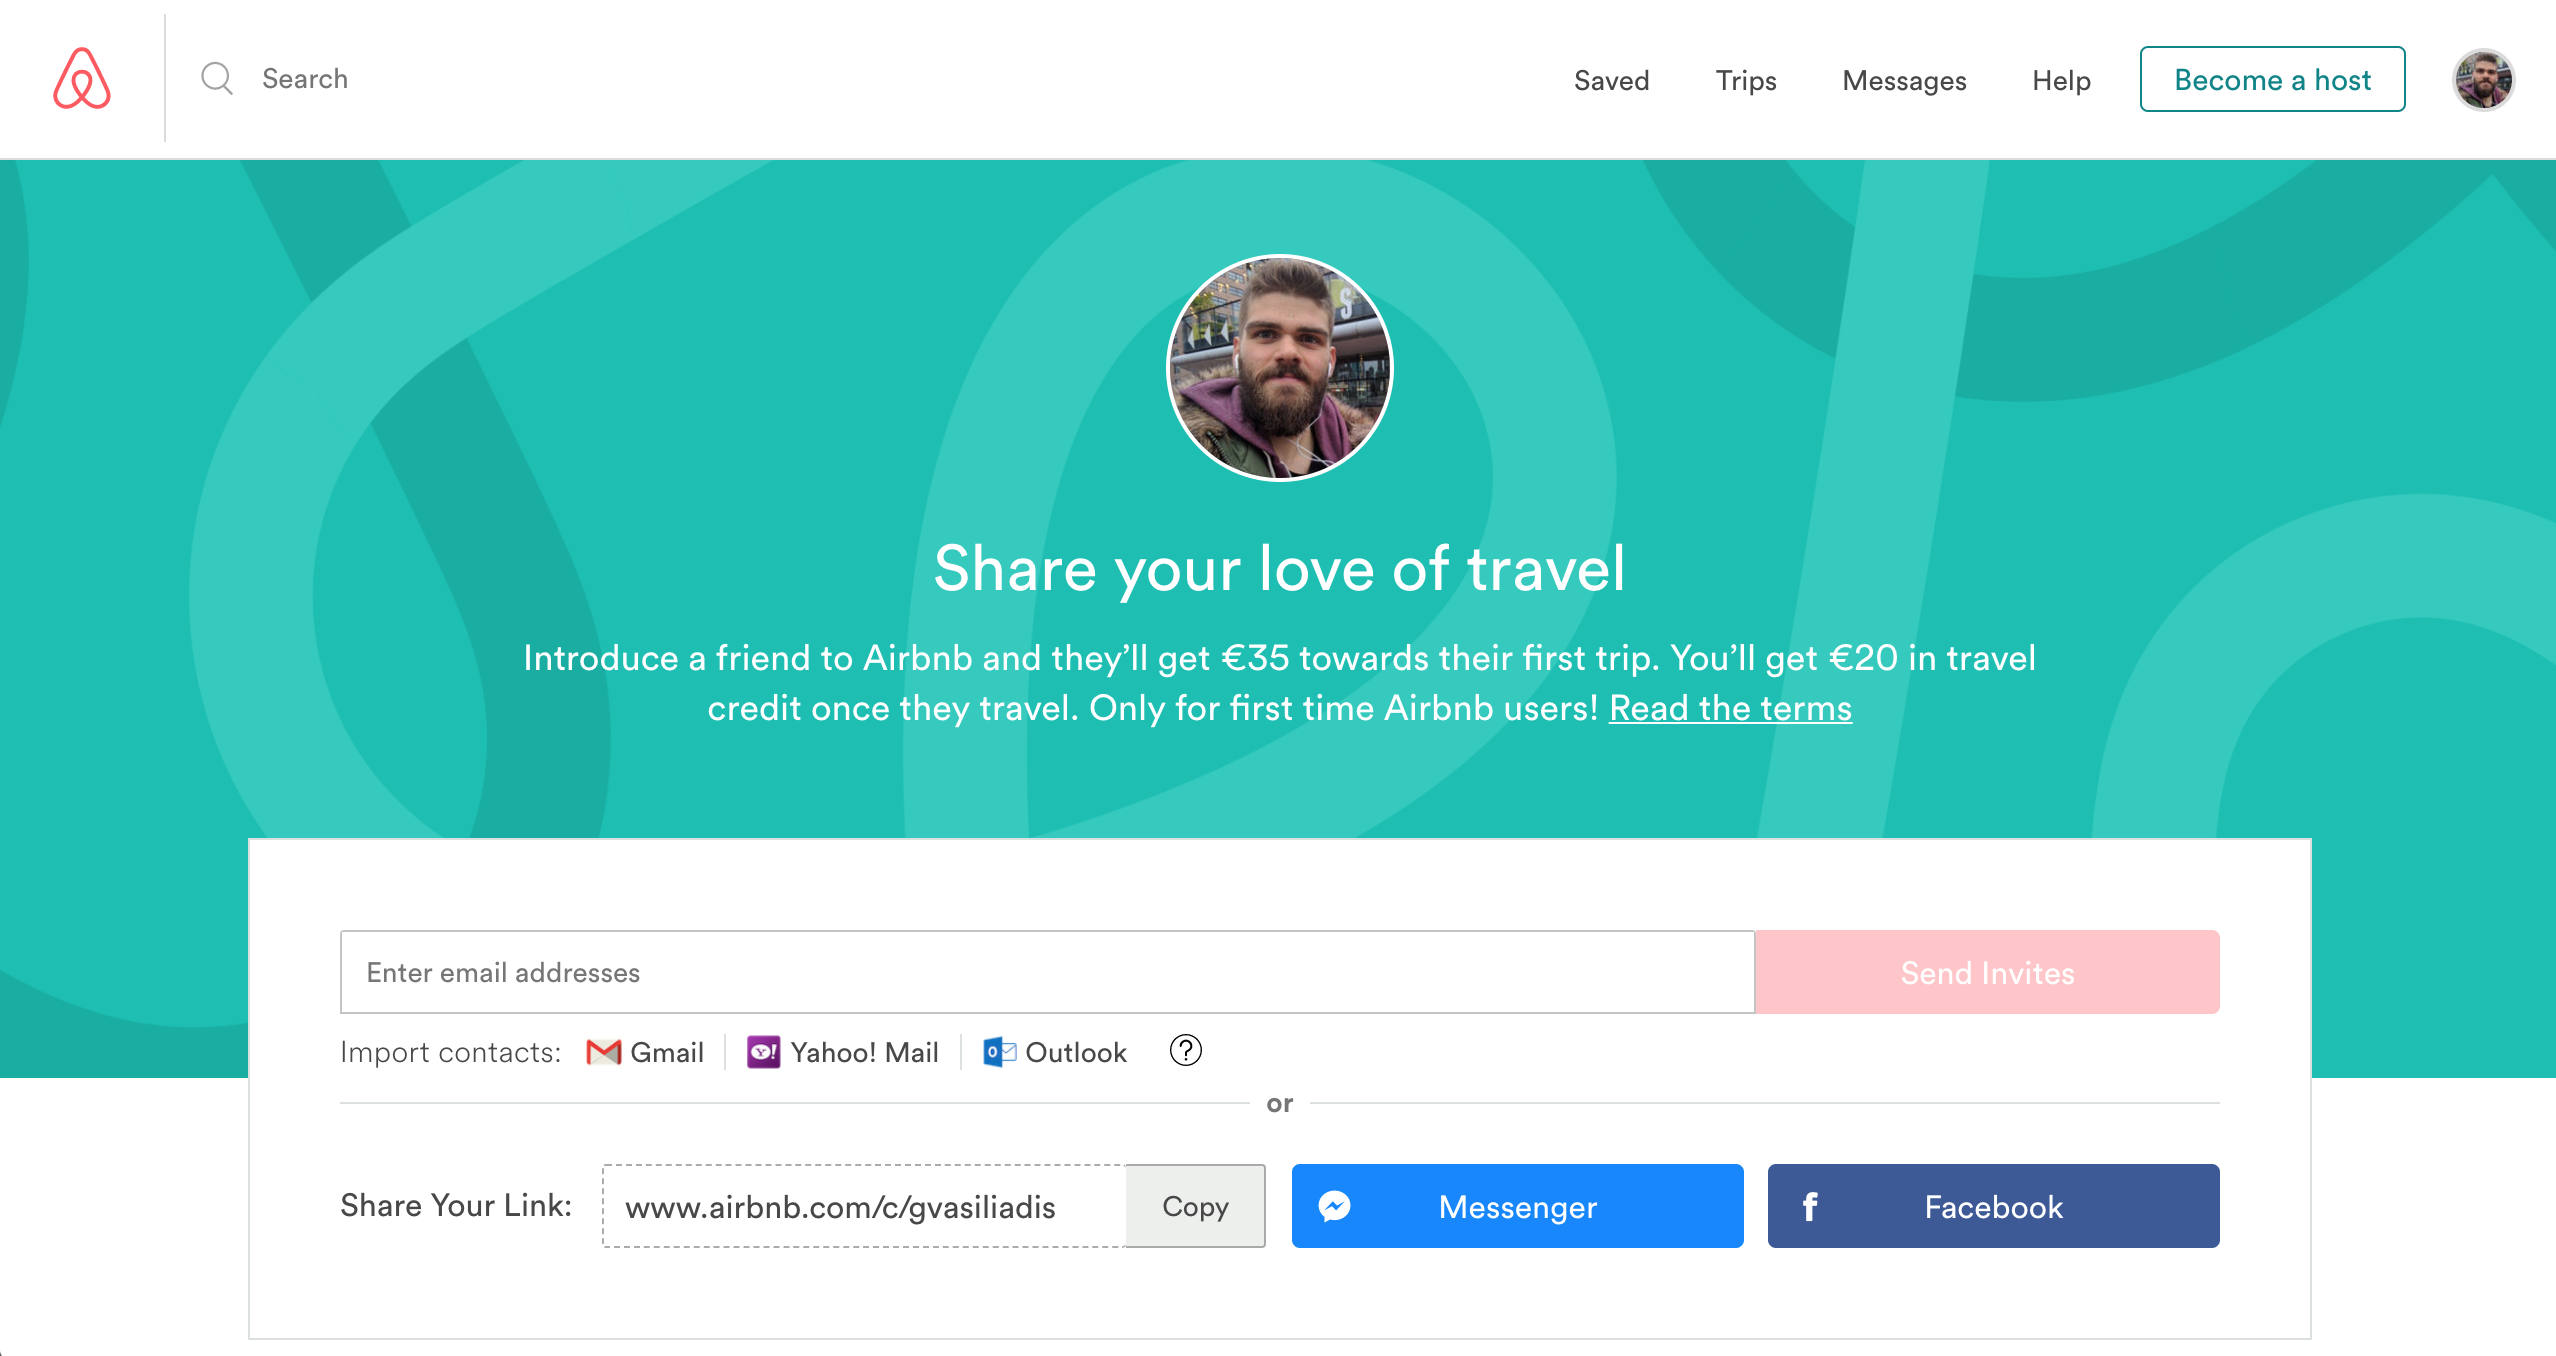Click the search magnifier icon
The image size is (2556, 1356).
[216, 78]
